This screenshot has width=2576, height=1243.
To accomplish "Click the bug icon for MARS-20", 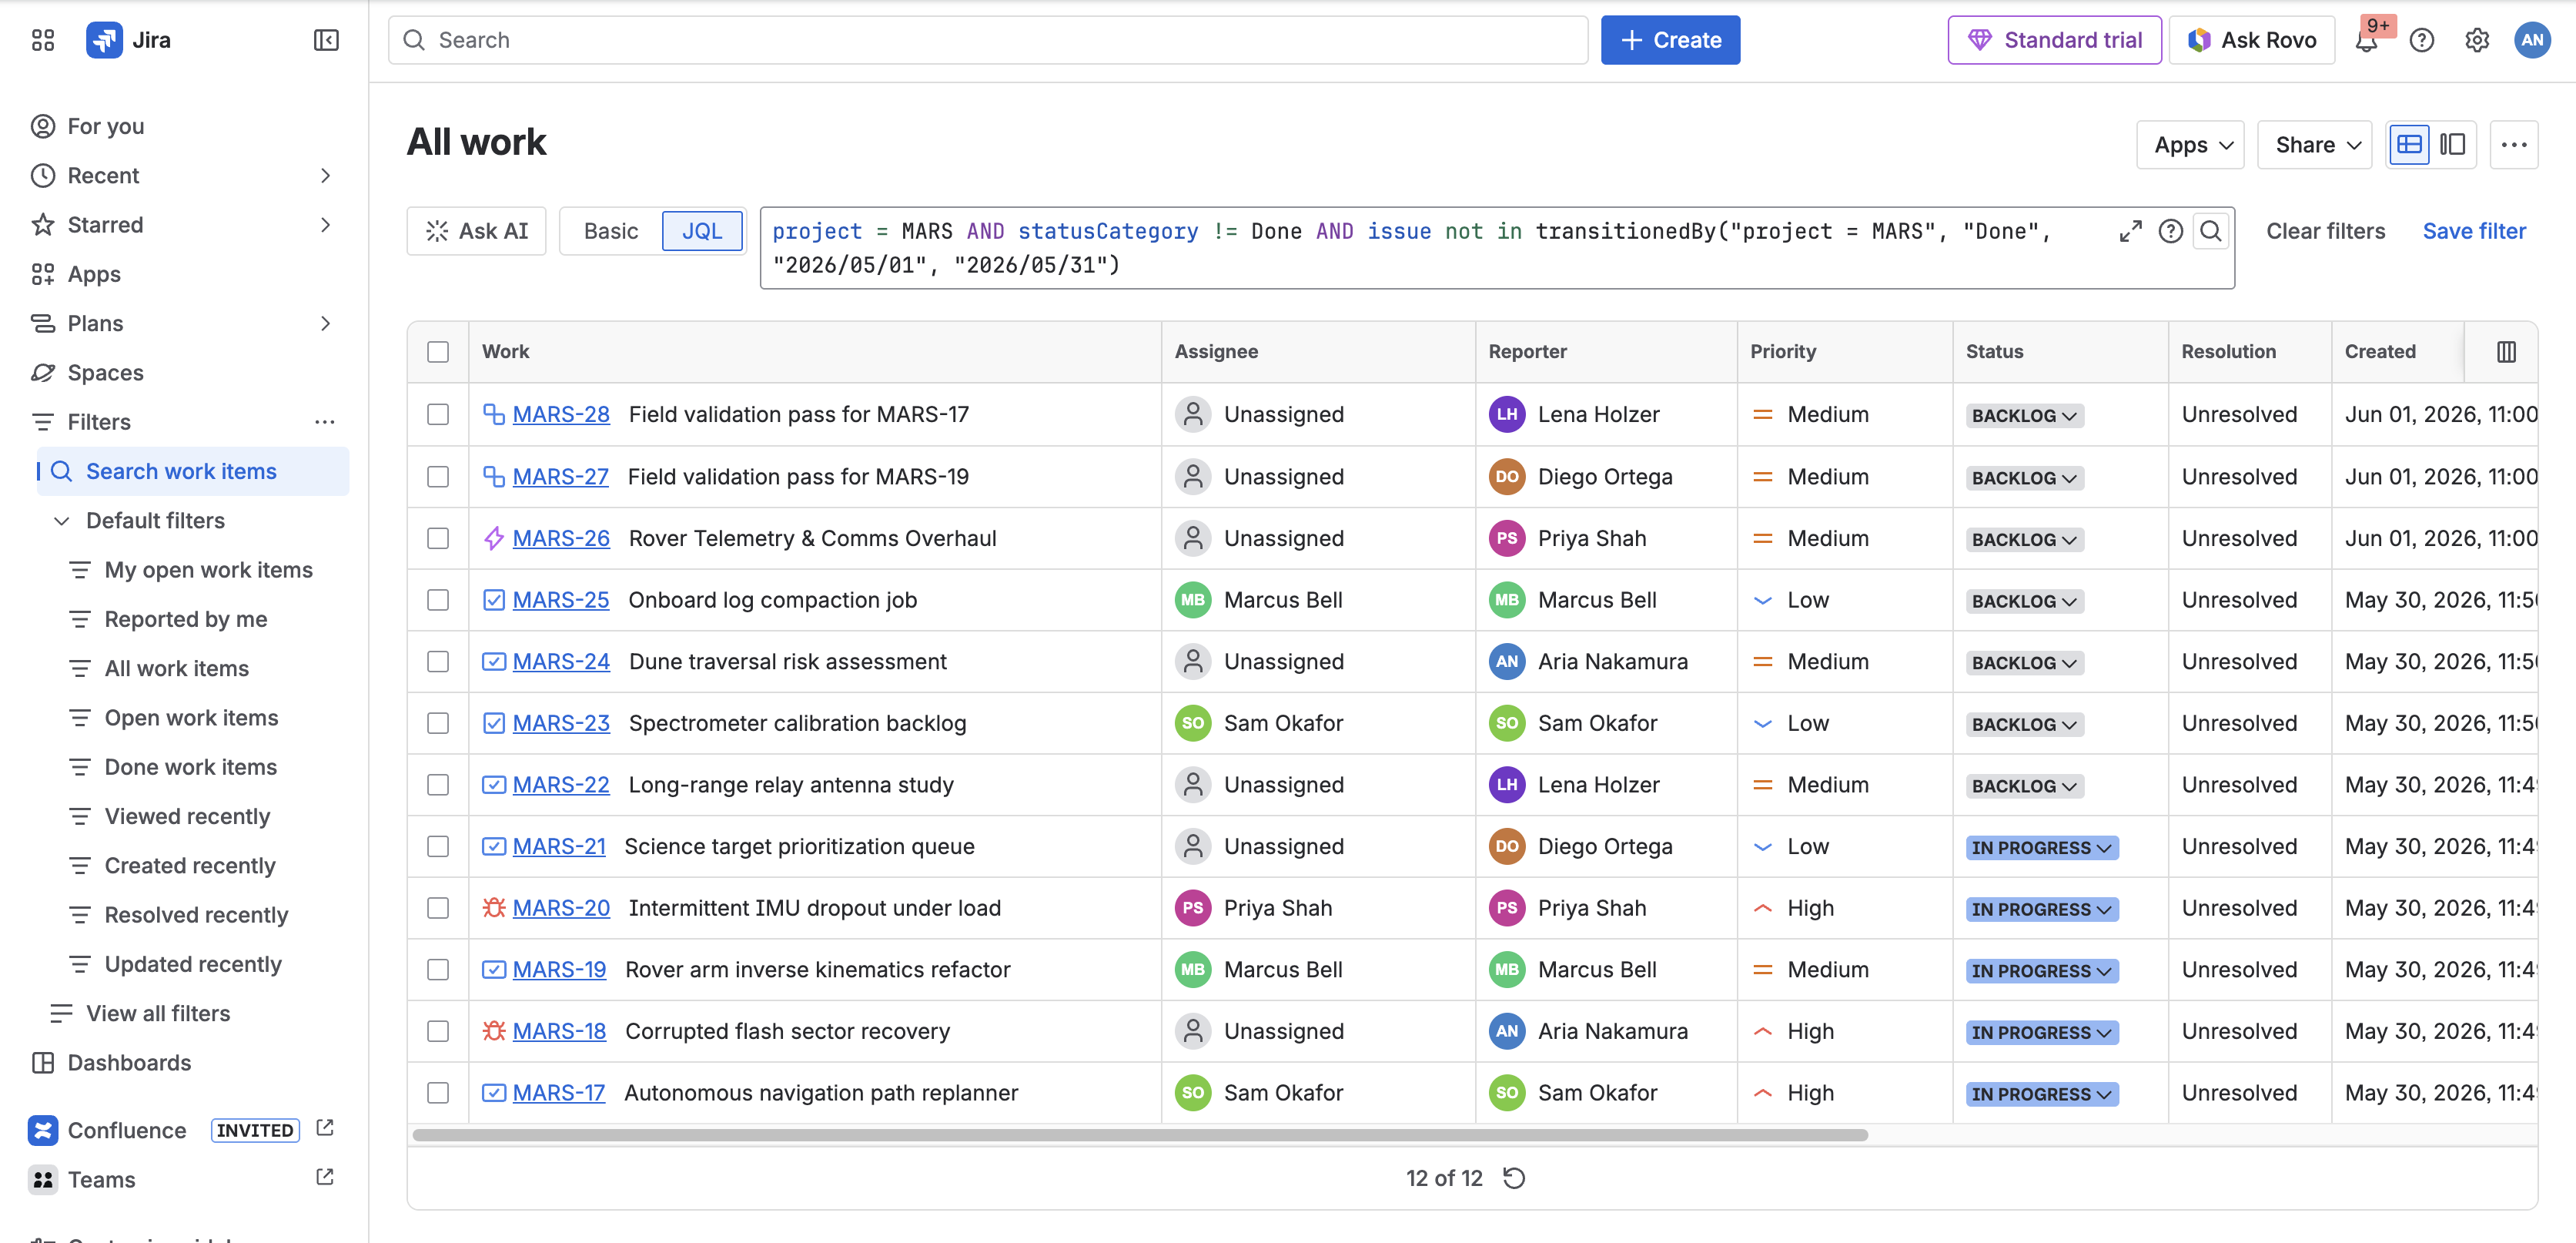I will pos(494,908).
